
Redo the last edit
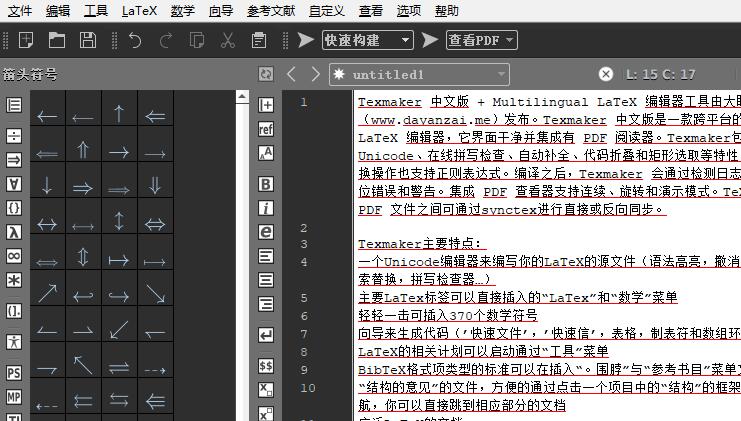coord(166,40)
